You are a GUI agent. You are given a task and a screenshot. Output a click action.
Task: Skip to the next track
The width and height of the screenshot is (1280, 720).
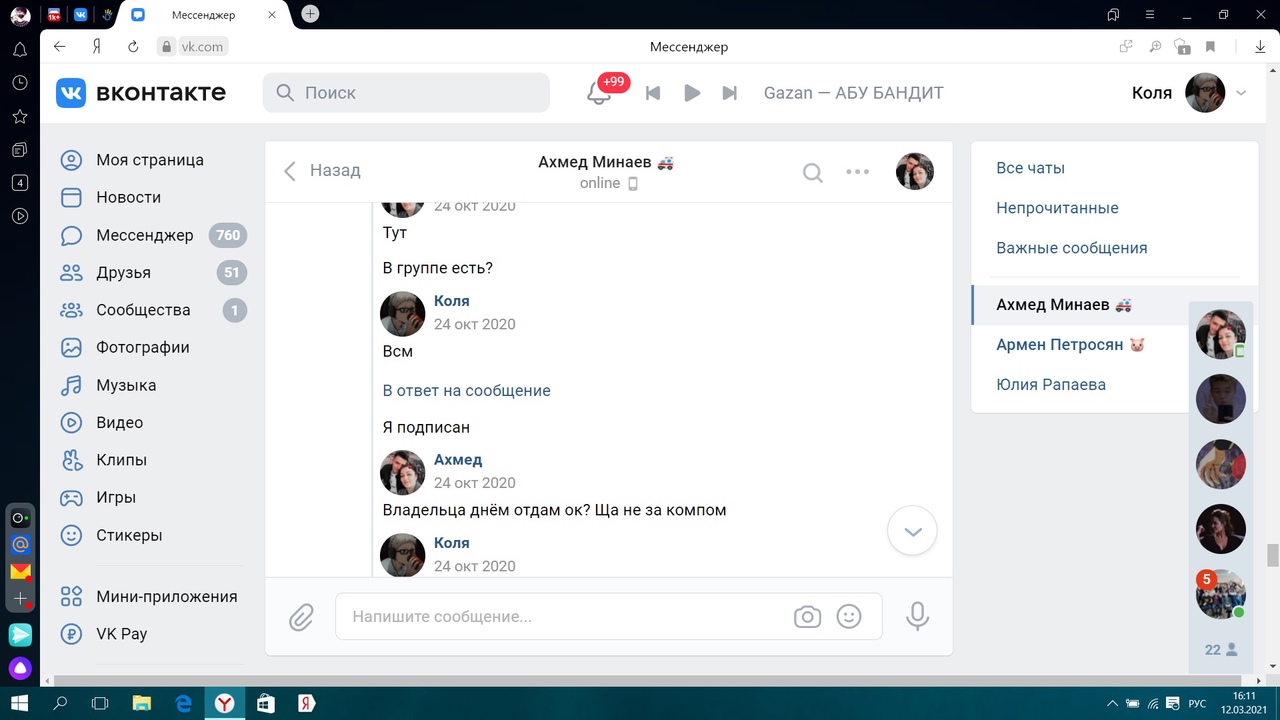coord(730,93)
